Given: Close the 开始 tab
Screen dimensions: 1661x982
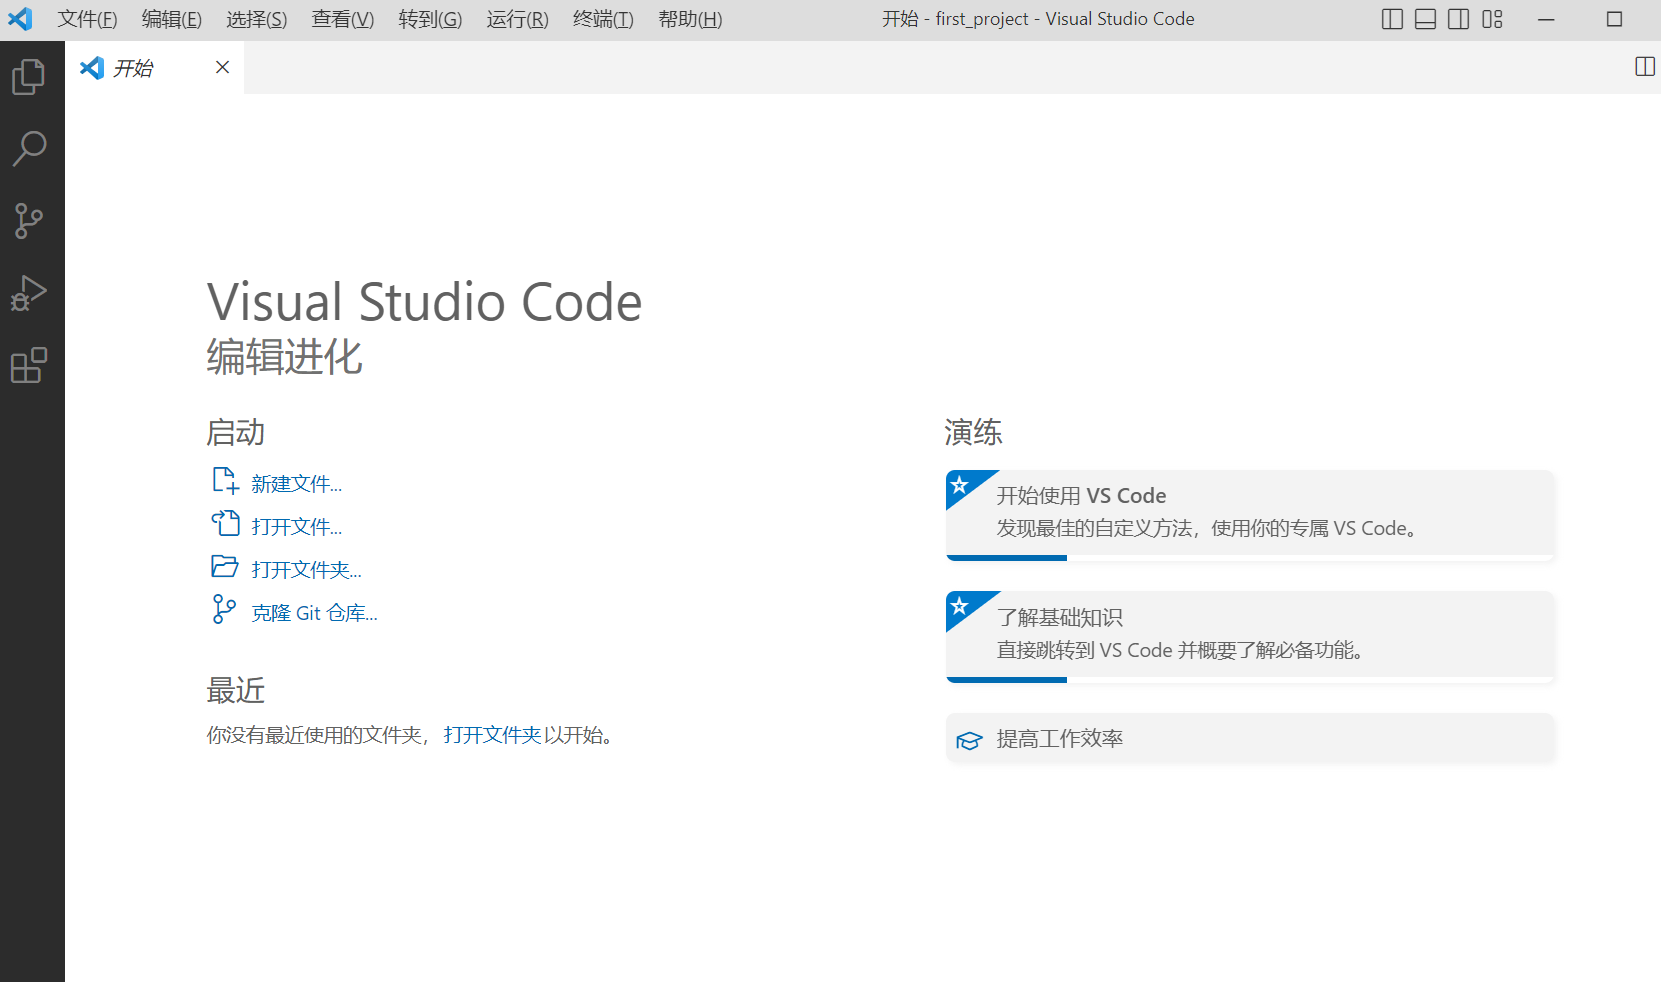Looking at the screenshot, I should tap(222, 67).
